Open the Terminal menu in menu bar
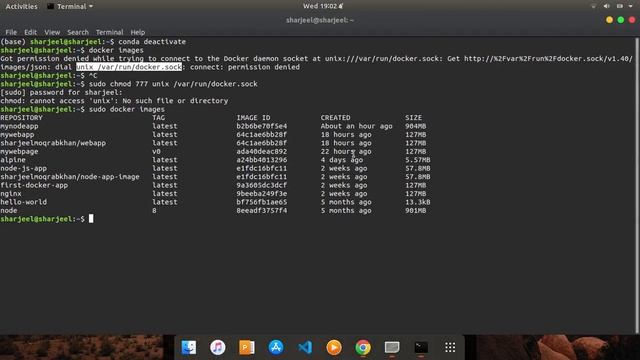The height and width of the screenshot is (360, 640). 109,32
